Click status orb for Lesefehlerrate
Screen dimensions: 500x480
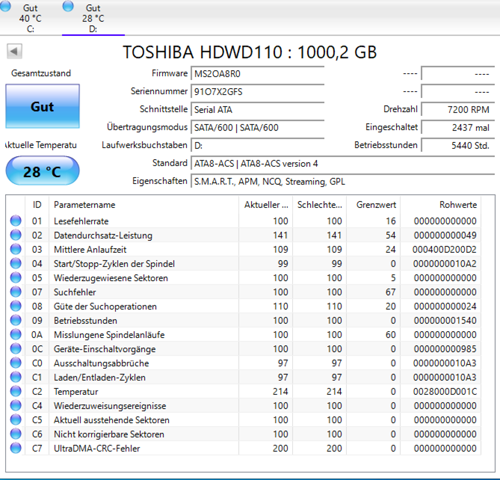(16, 221)
